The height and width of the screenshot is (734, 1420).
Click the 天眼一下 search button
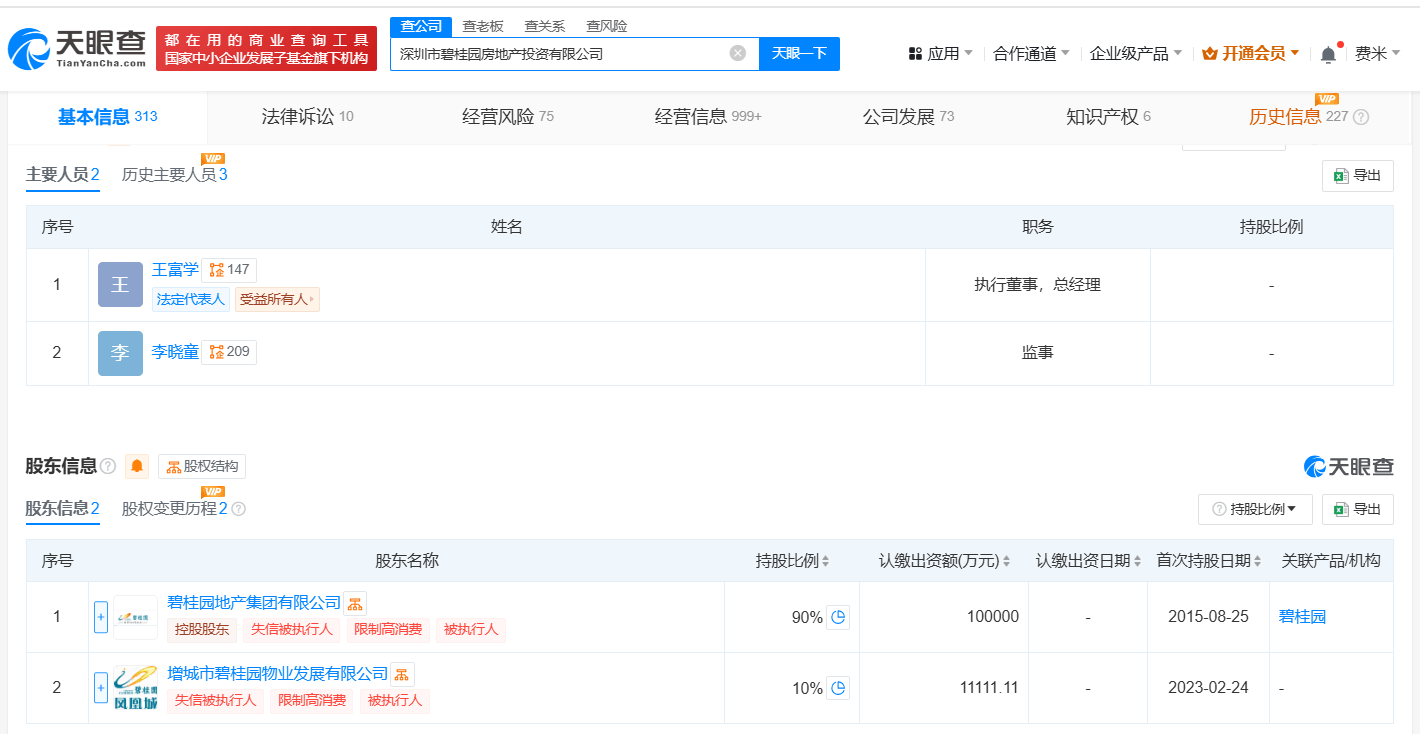[x=799, y=54]
